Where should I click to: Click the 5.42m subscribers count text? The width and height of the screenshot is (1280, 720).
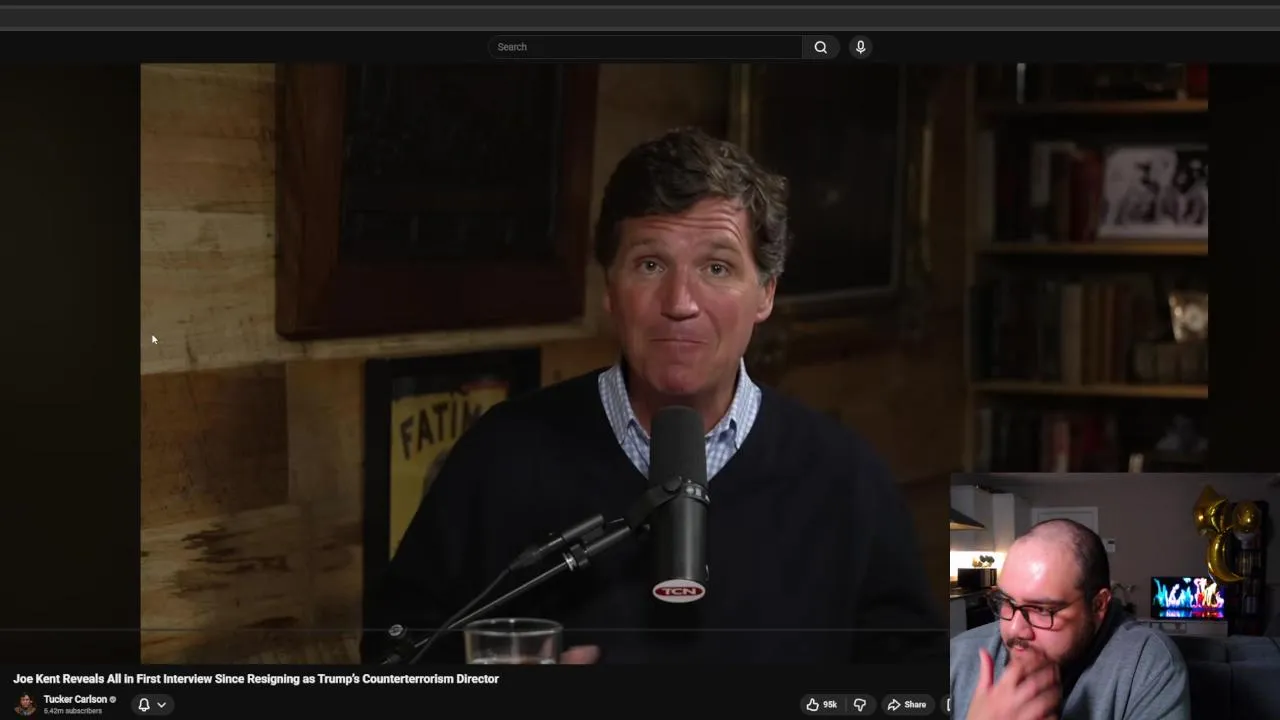(x=72, y=711)
